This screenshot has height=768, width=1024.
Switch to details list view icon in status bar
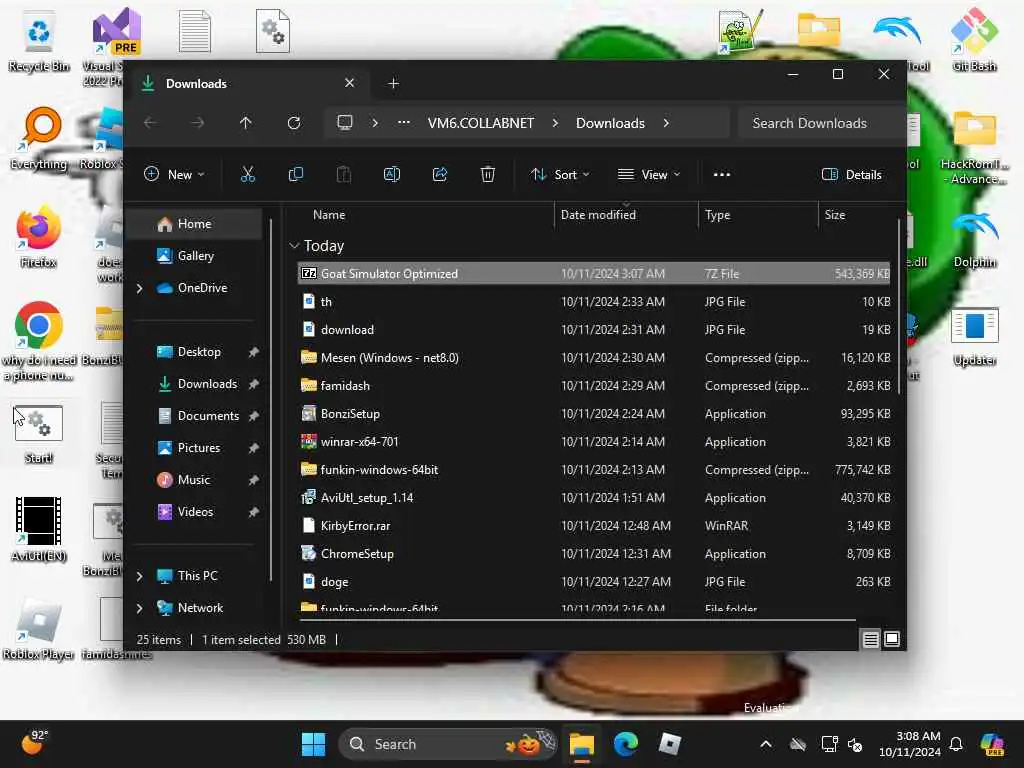[871, 639]
